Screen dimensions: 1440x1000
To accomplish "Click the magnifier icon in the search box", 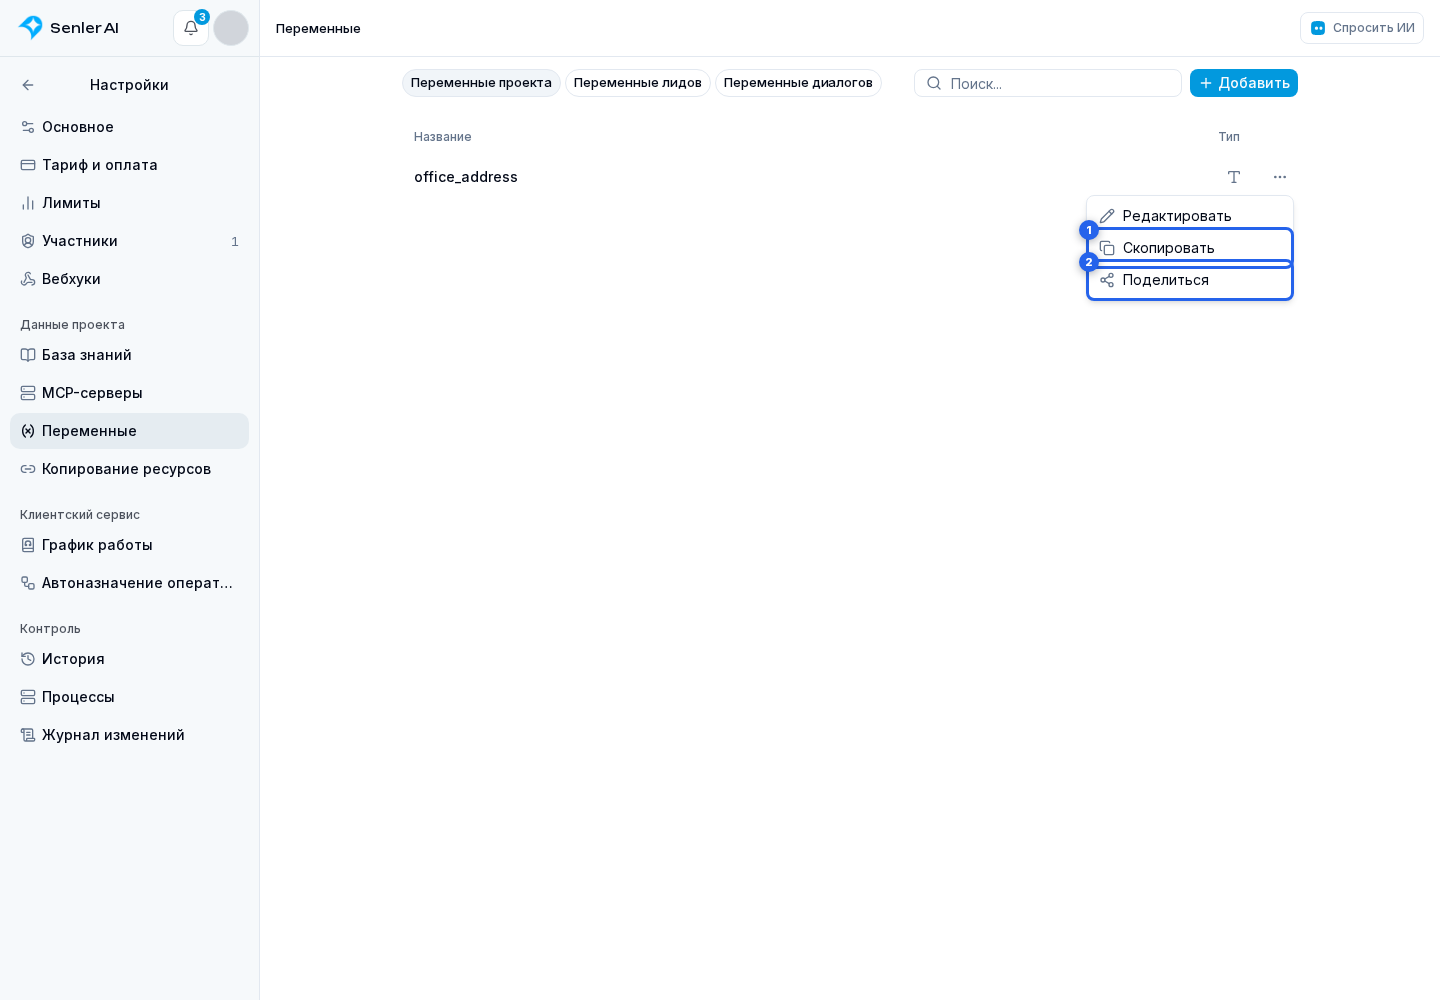I will coord(934,83).
